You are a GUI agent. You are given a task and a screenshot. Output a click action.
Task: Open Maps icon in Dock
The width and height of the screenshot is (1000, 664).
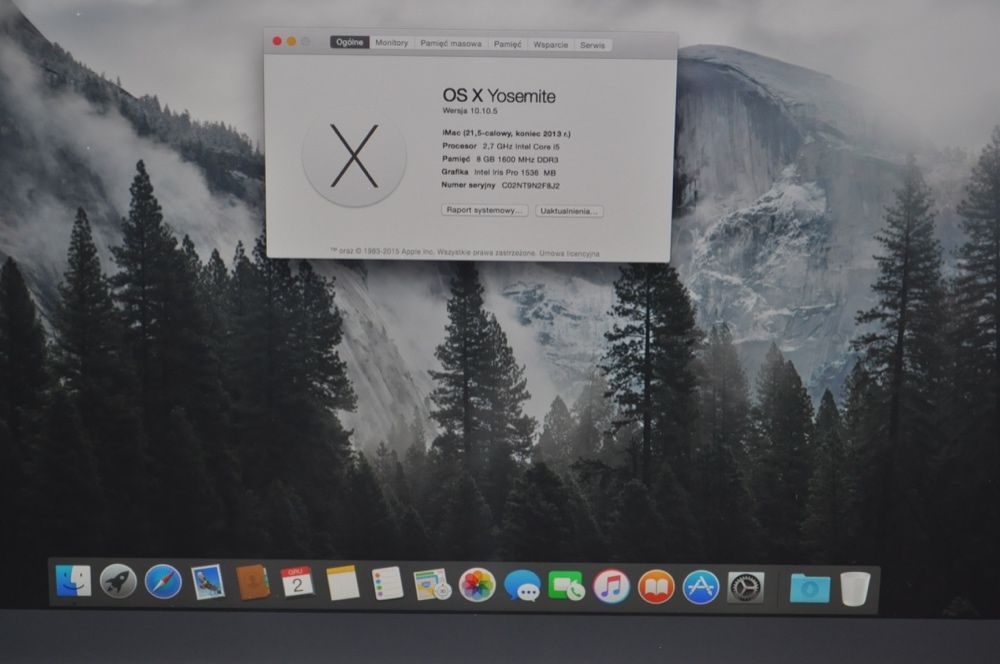click(x=432, y=585)
